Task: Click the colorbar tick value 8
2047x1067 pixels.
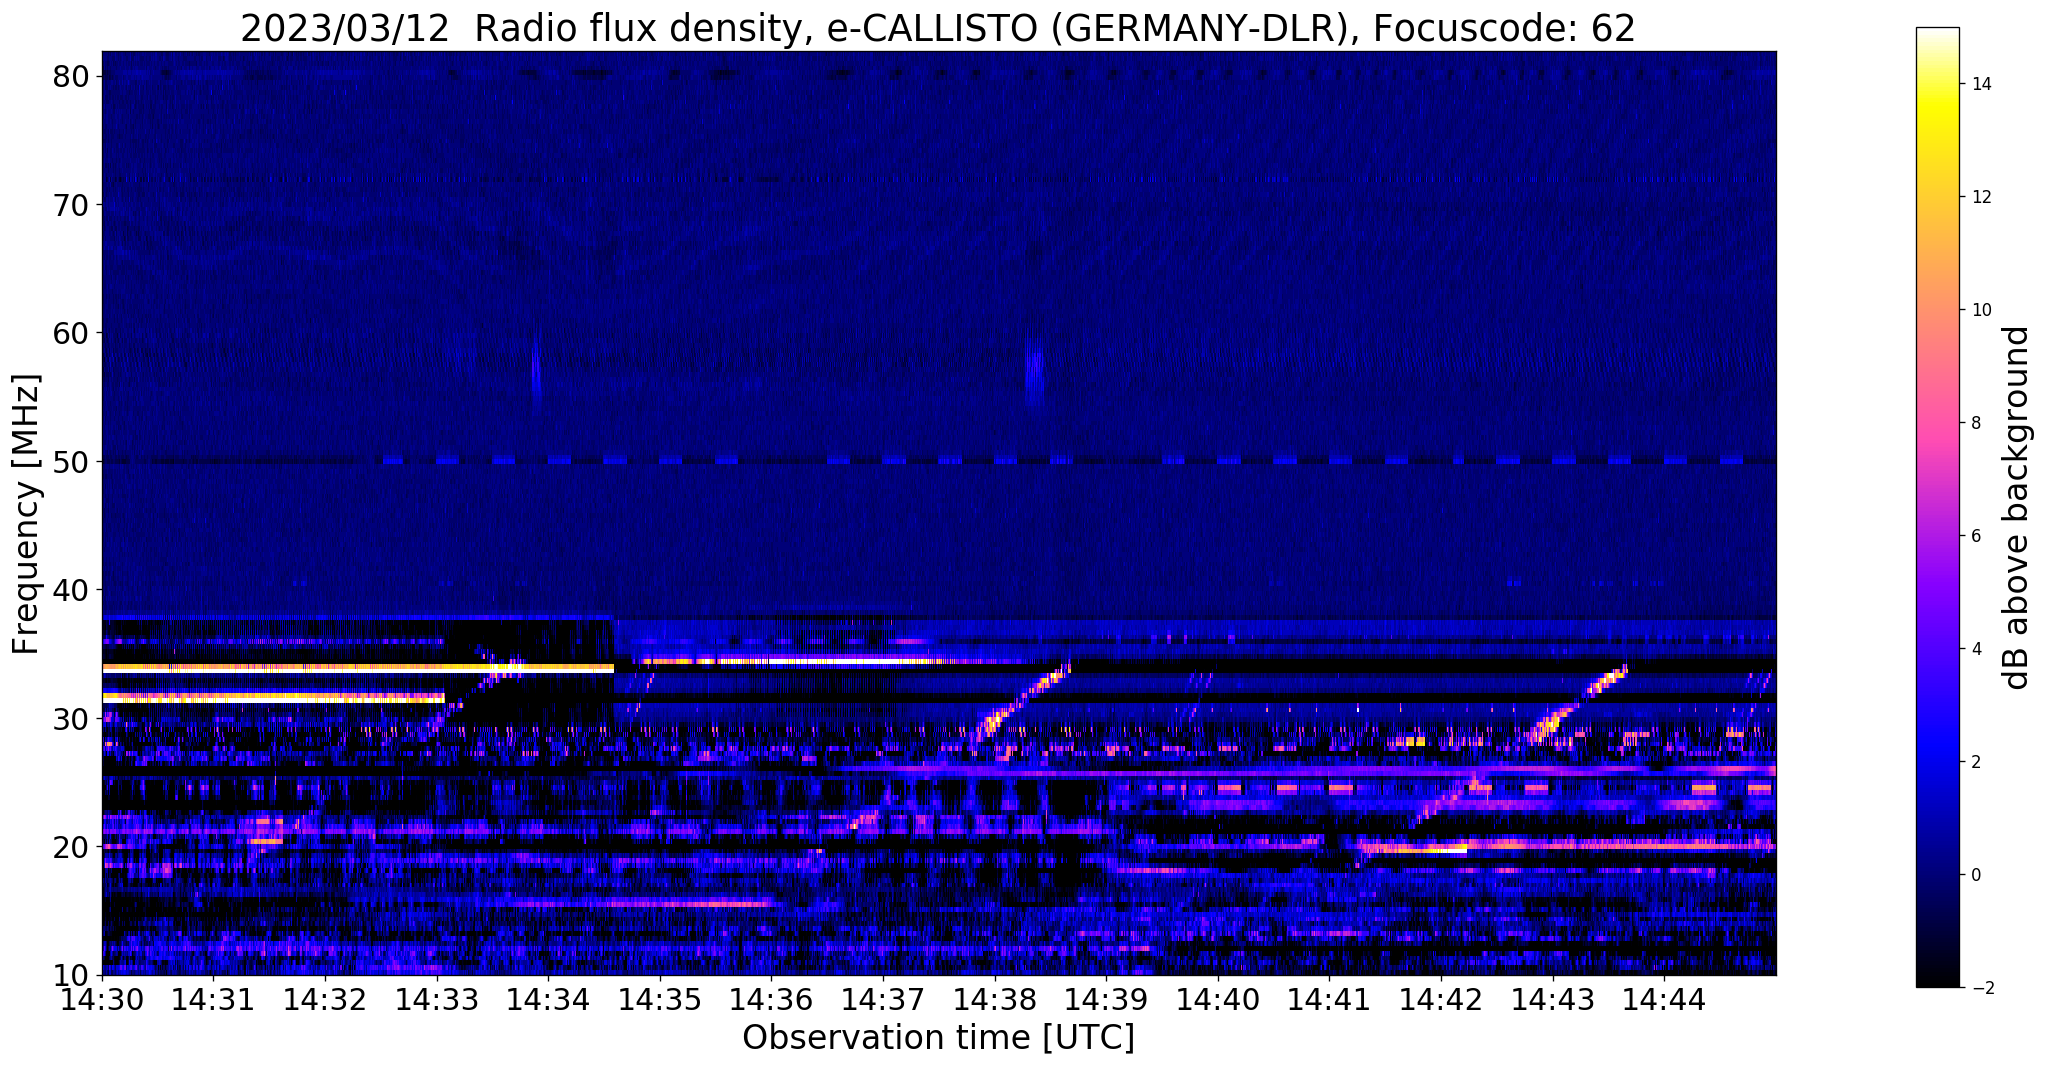Action: point(1975,423)
